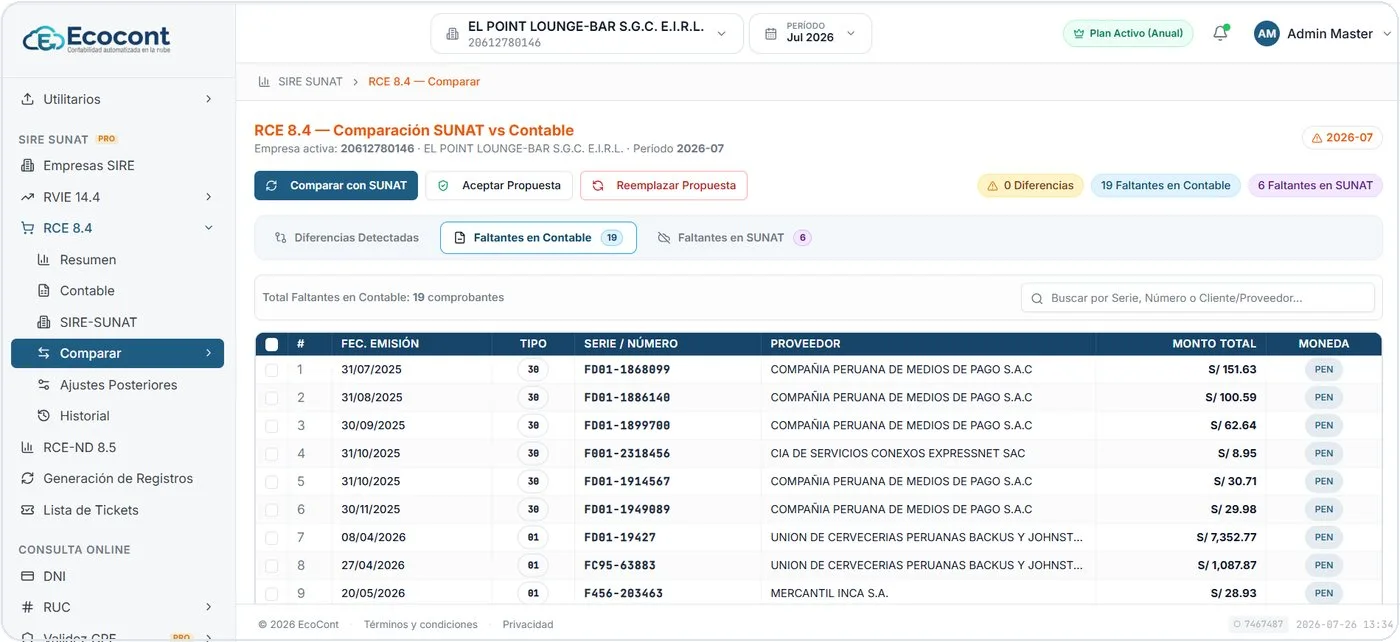1400x642 pixels.
Task: Switch to Diferencias Detectadas tab
Action: pyautogui.click(x=346, y=238)
